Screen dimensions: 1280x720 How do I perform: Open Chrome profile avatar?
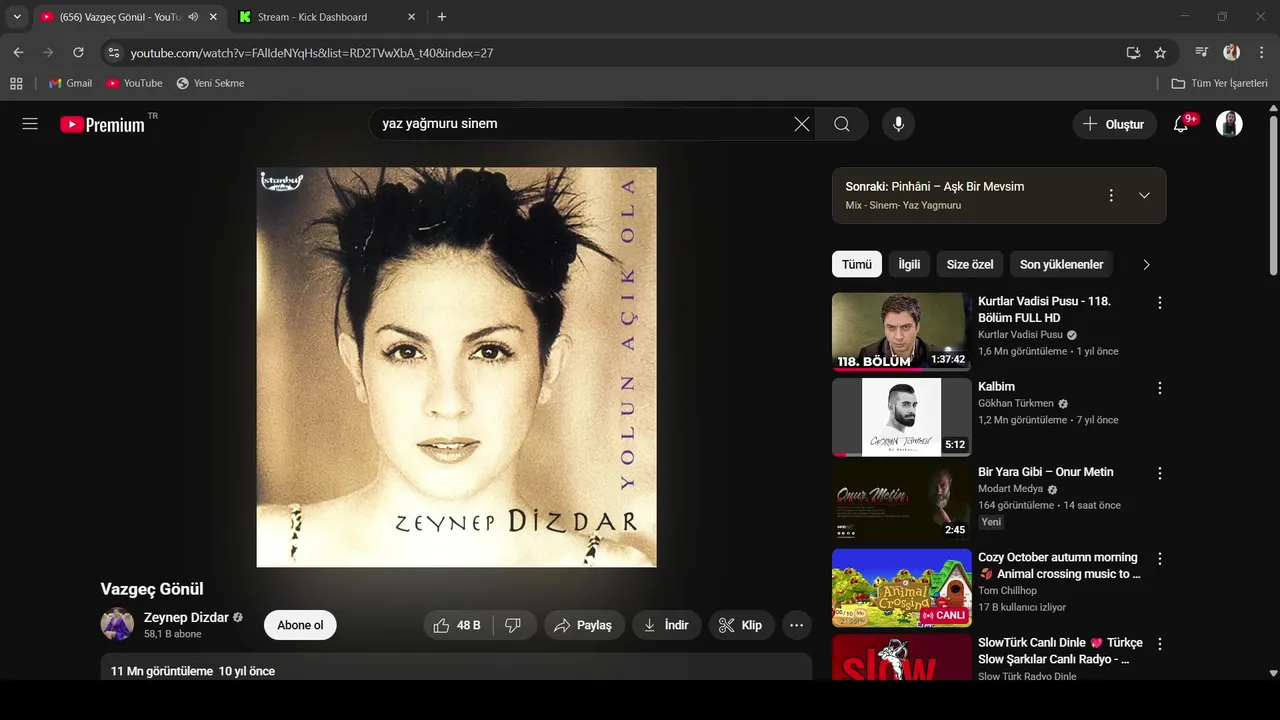click(x=1231, y=52)
